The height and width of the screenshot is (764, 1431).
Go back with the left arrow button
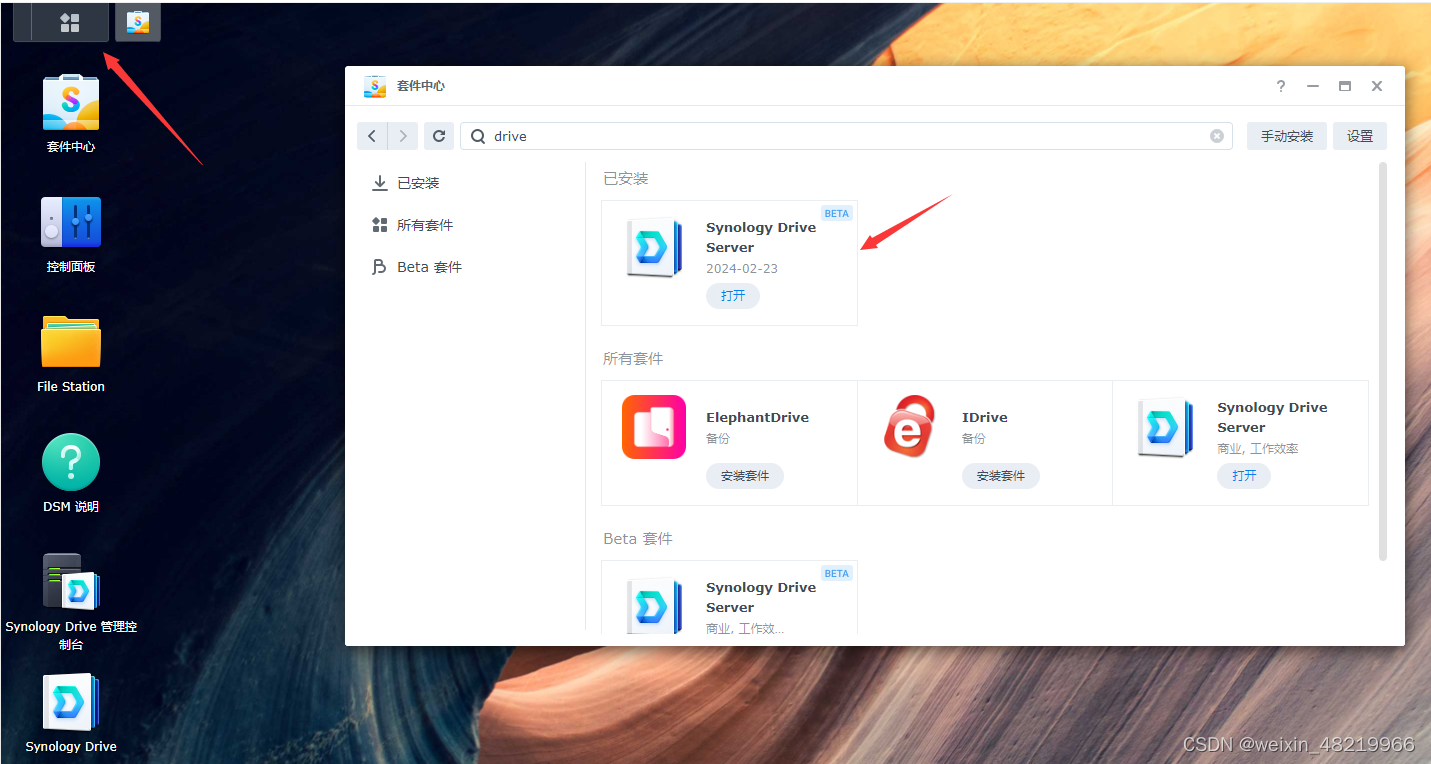(372, 136)
